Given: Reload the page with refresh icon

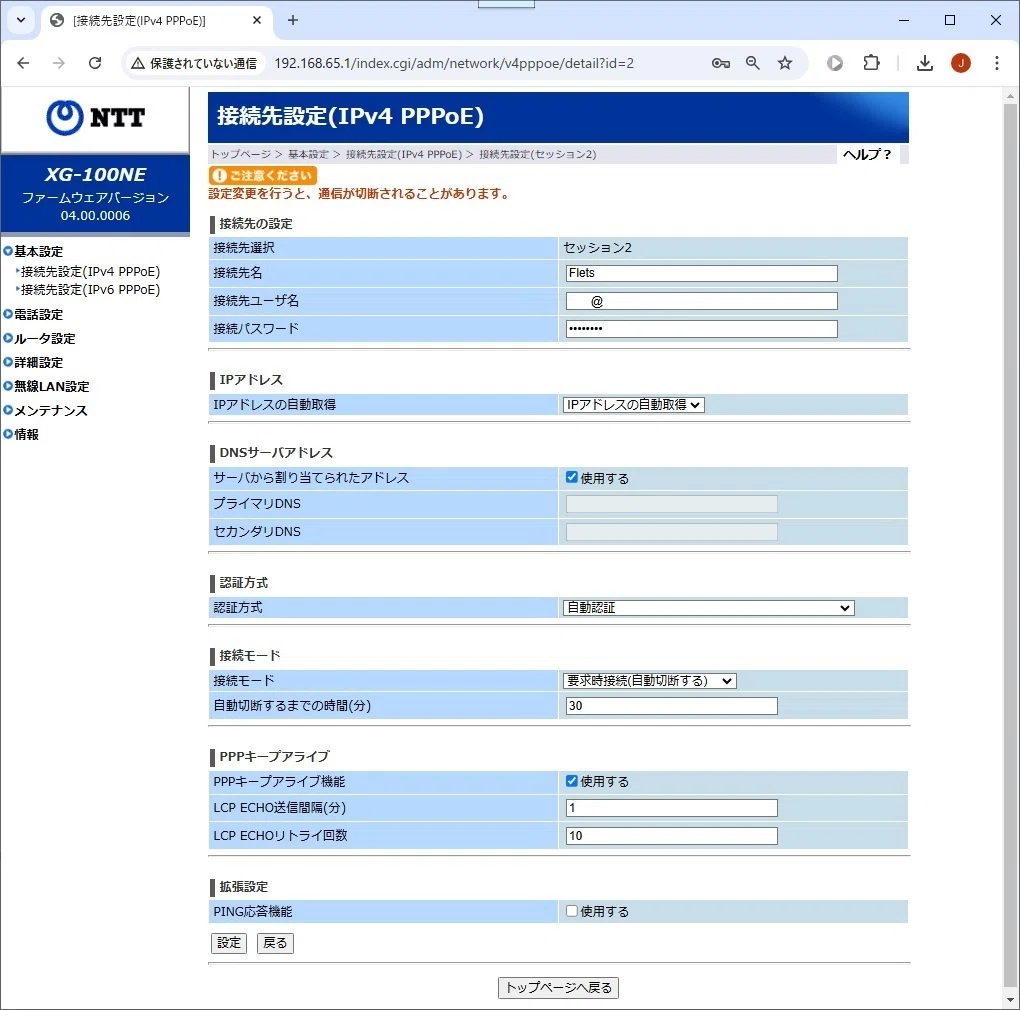Looking at the screenshot, I should (x=95, y=63).
